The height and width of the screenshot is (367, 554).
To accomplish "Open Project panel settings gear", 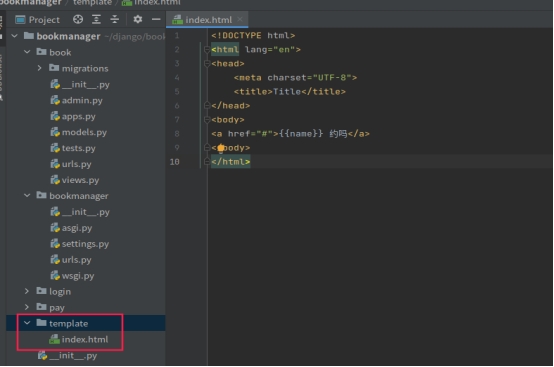I will (138, 19).
